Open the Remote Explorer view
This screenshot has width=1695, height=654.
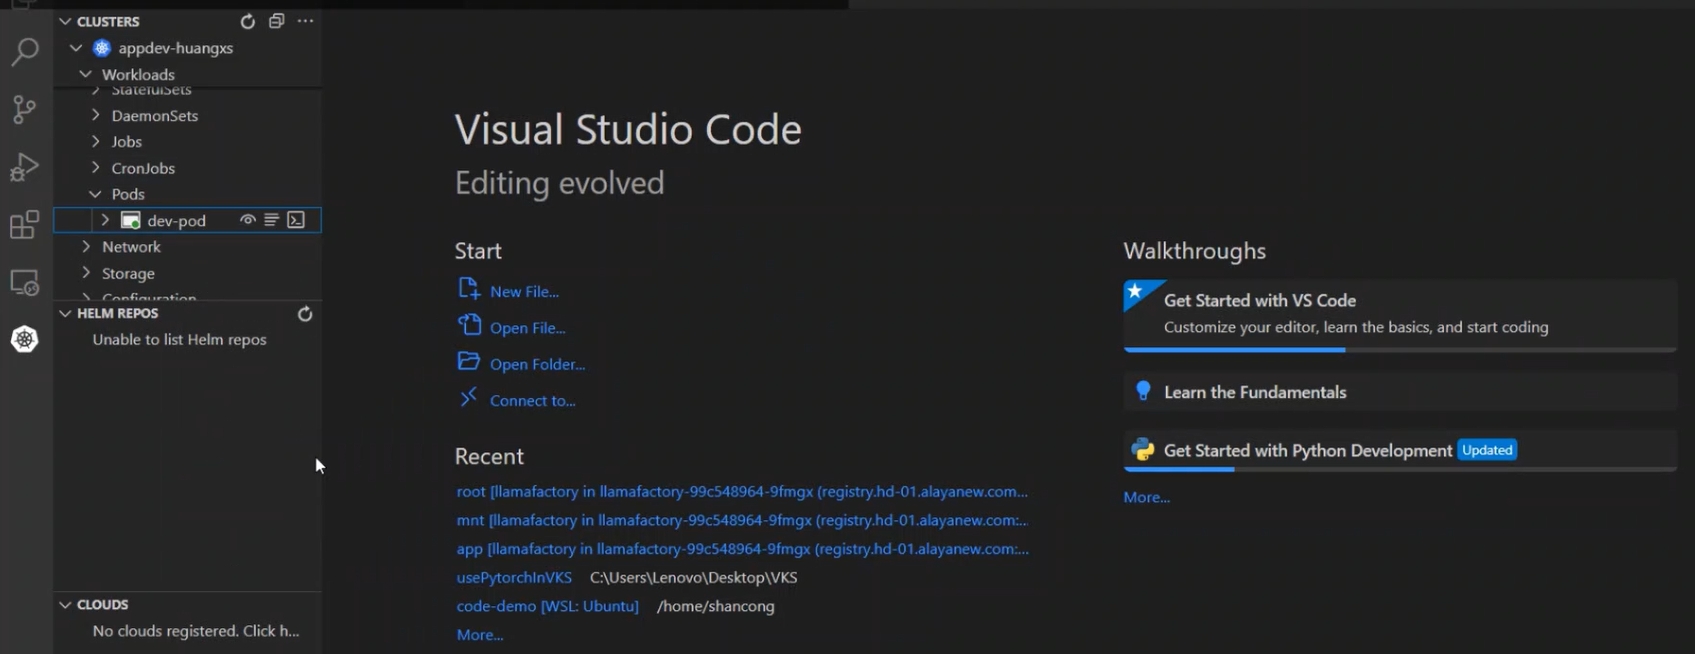[25, 283]
